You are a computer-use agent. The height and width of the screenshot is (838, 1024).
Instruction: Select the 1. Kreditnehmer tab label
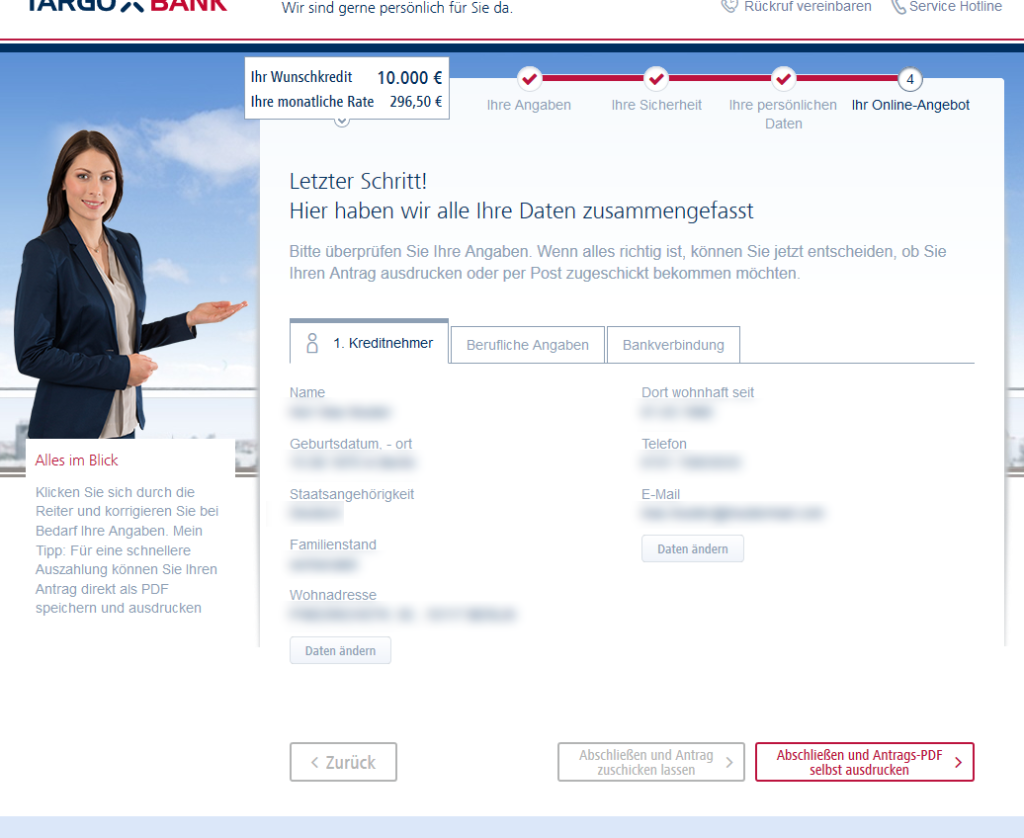pos(383,343)
